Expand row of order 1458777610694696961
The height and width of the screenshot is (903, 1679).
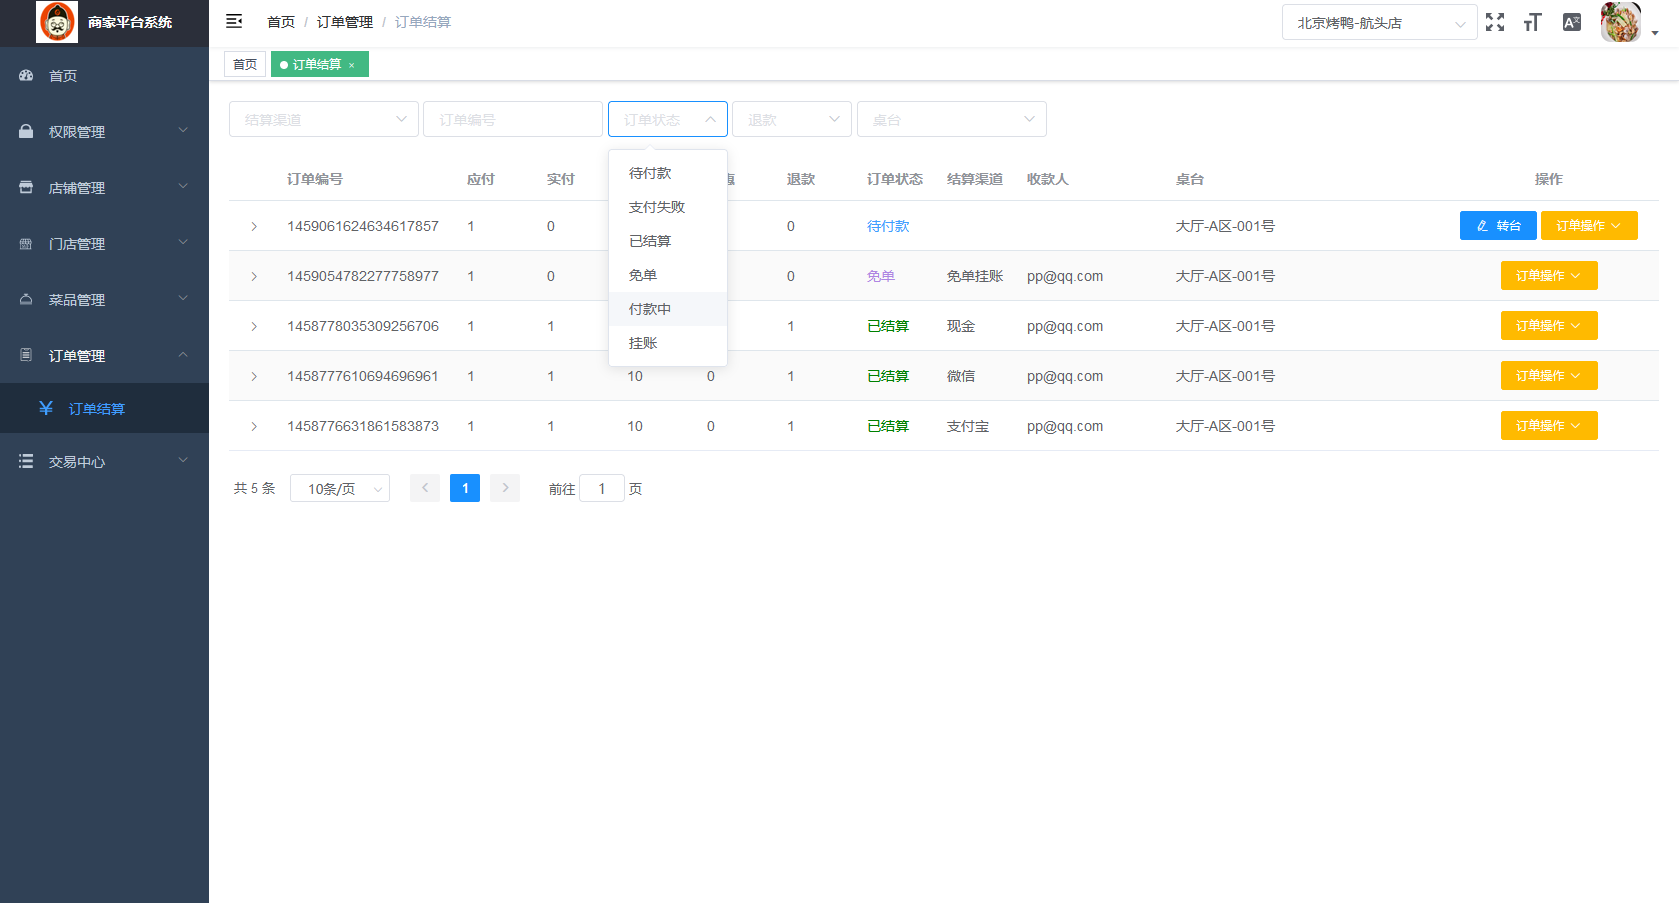pyautogui.click(x=254, y=377)
